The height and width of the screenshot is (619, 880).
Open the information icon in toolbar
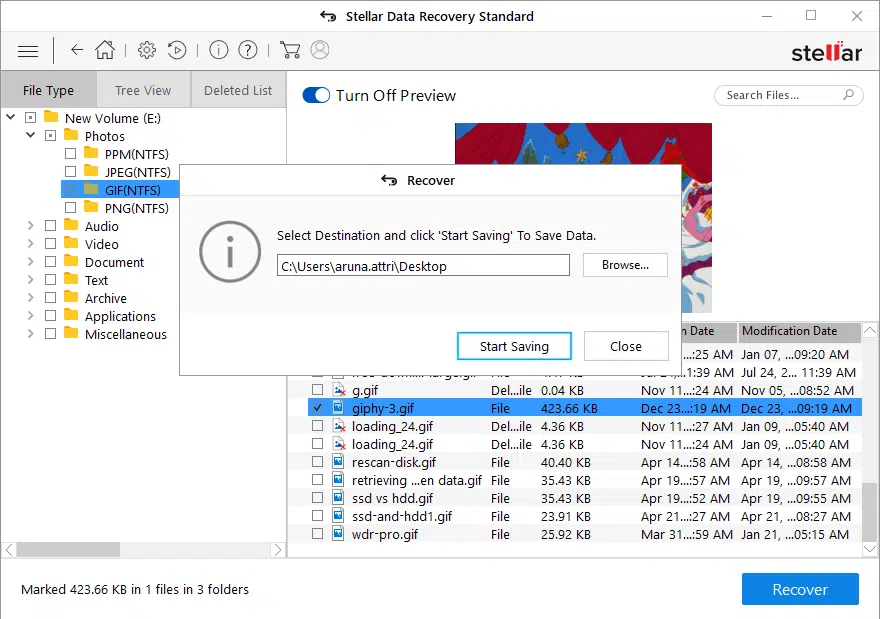pos(218,50)
